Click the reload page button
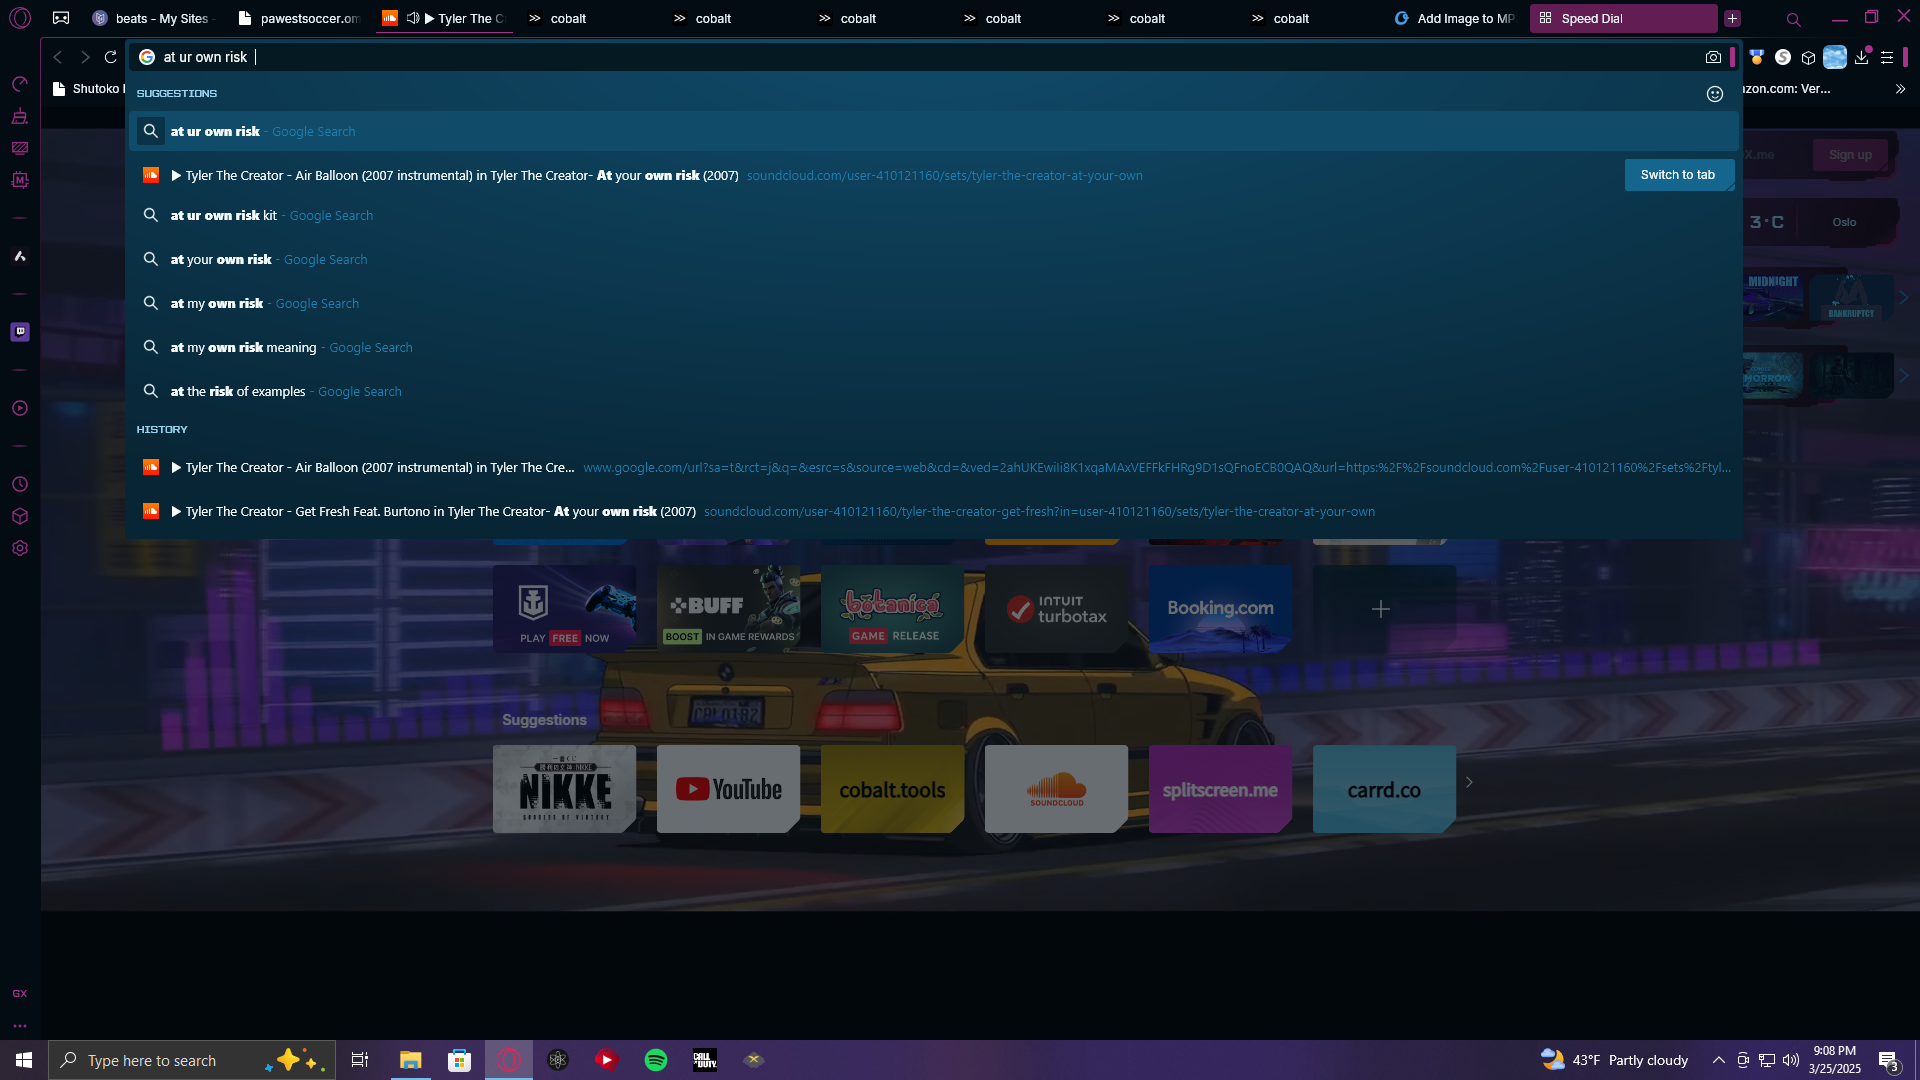 (111, 57)
